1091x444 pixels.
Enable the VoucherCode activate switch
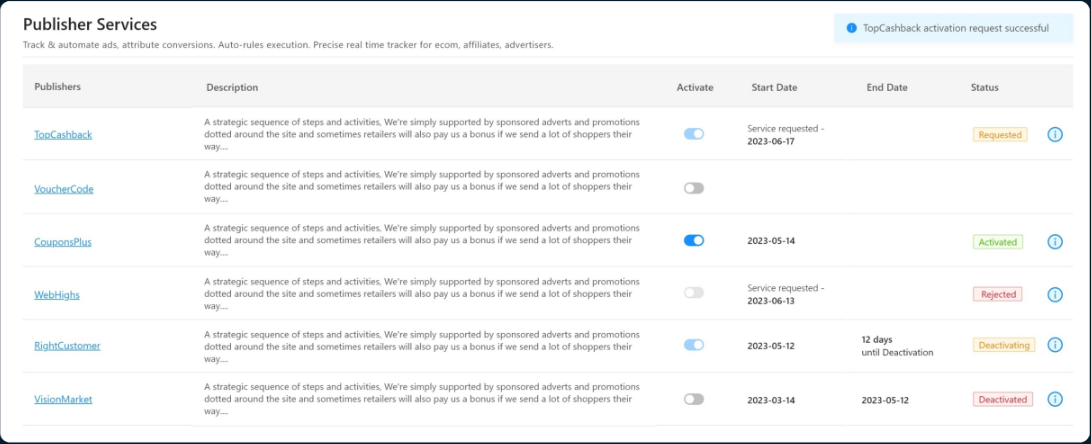tap(694, 188)
